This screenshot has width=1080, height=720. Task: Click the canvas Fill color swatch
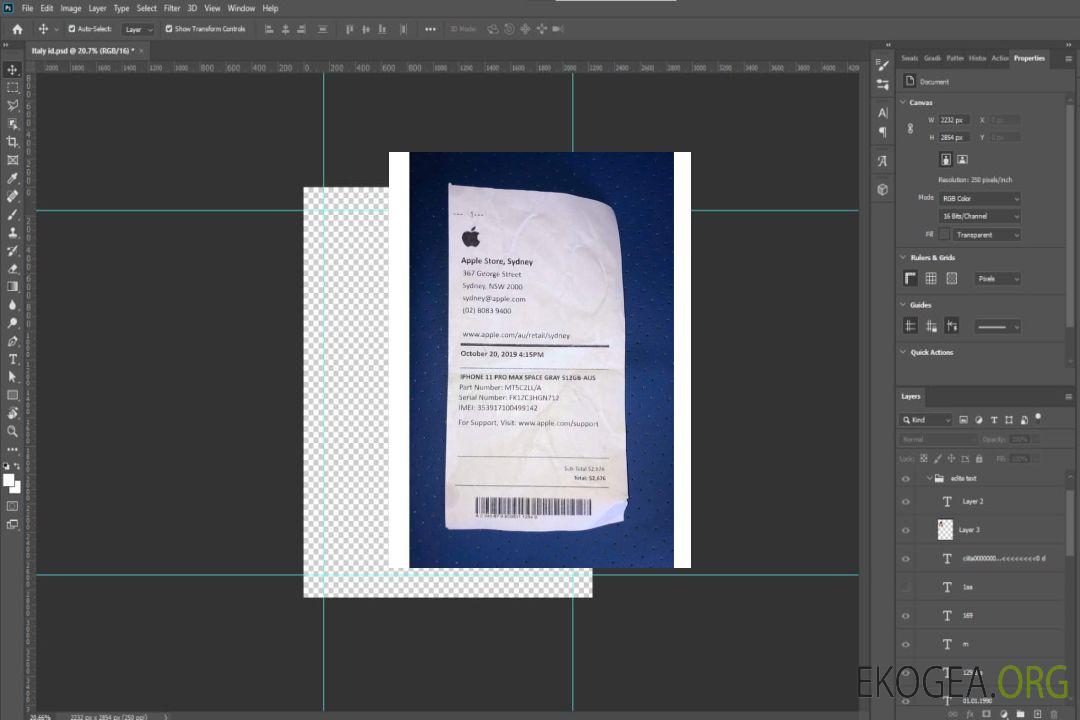pos(944,234)
